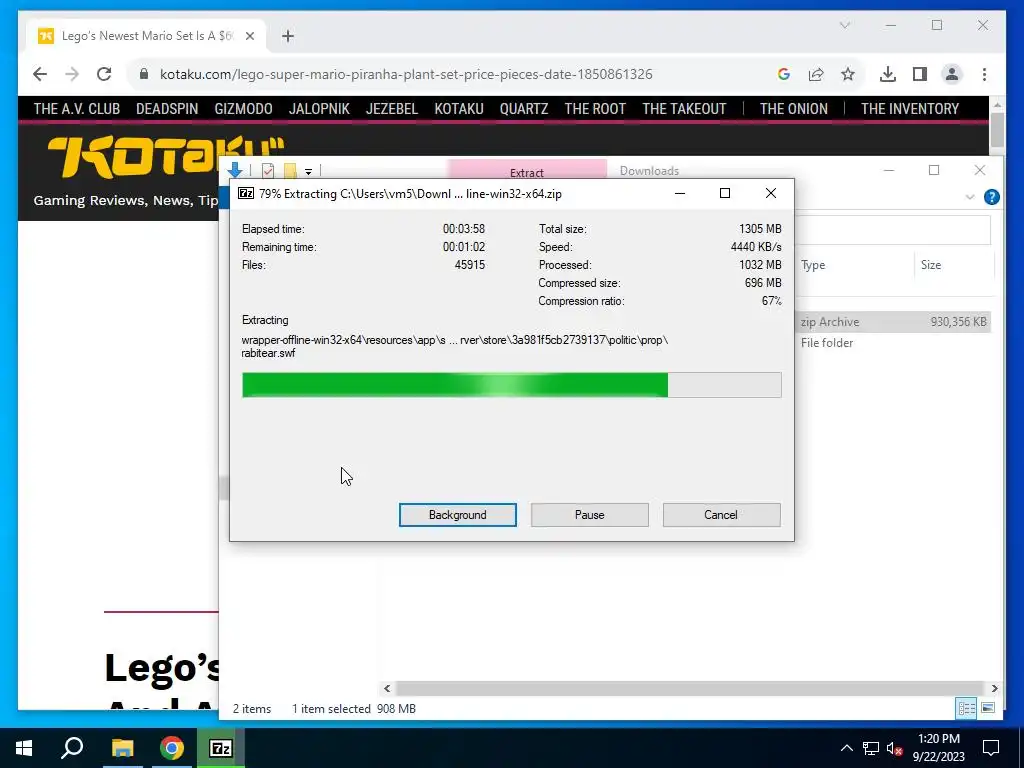This screenshot has width=1024, height=768.
Task: Select the File folder row
Action: [893, 343]
